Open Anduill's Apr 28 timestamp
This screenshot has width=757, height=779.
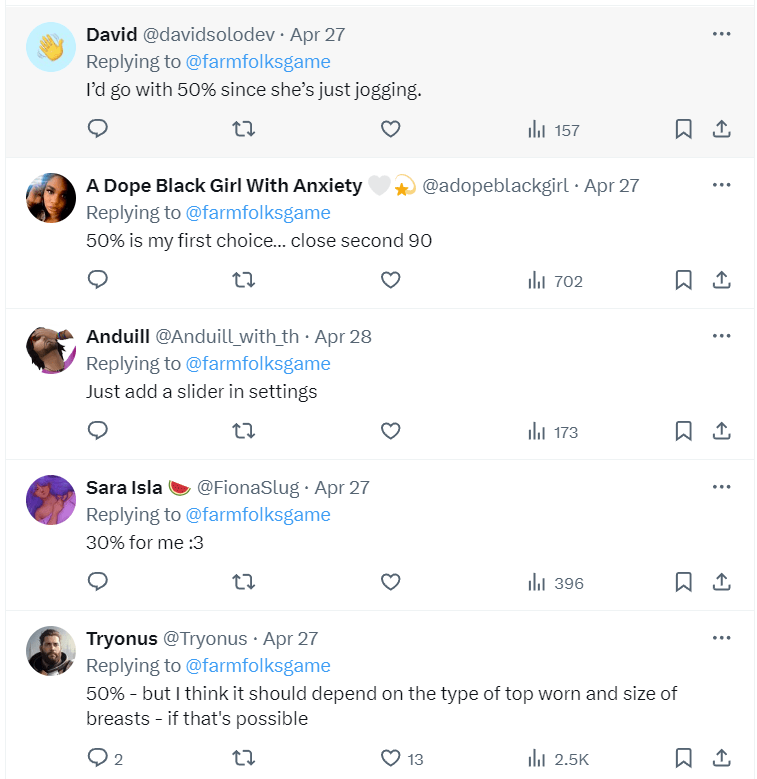[x=343, y=337]
